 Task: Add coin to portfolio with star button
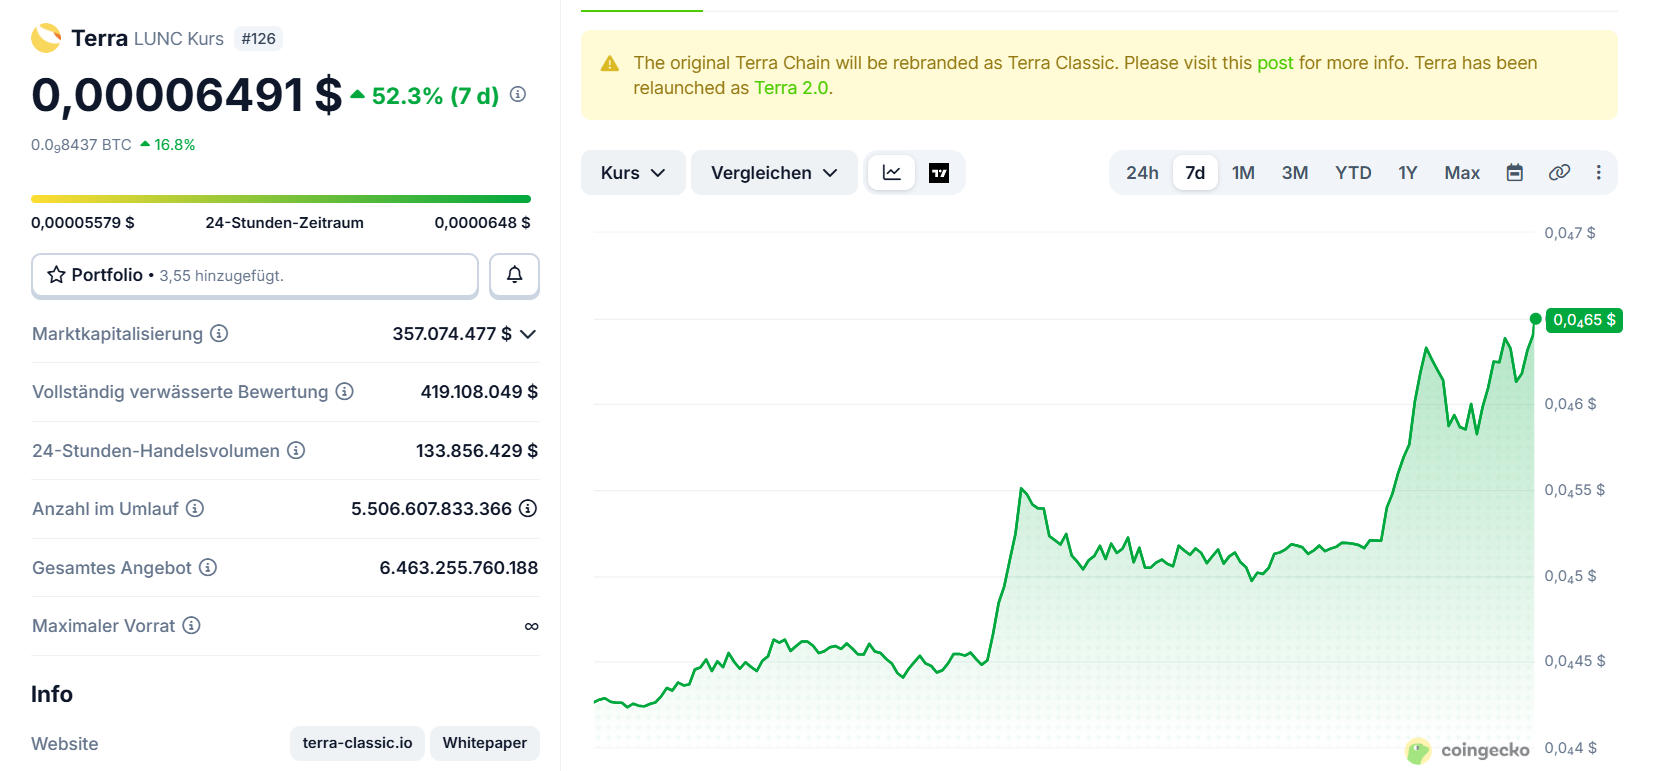tap(255, 275)
